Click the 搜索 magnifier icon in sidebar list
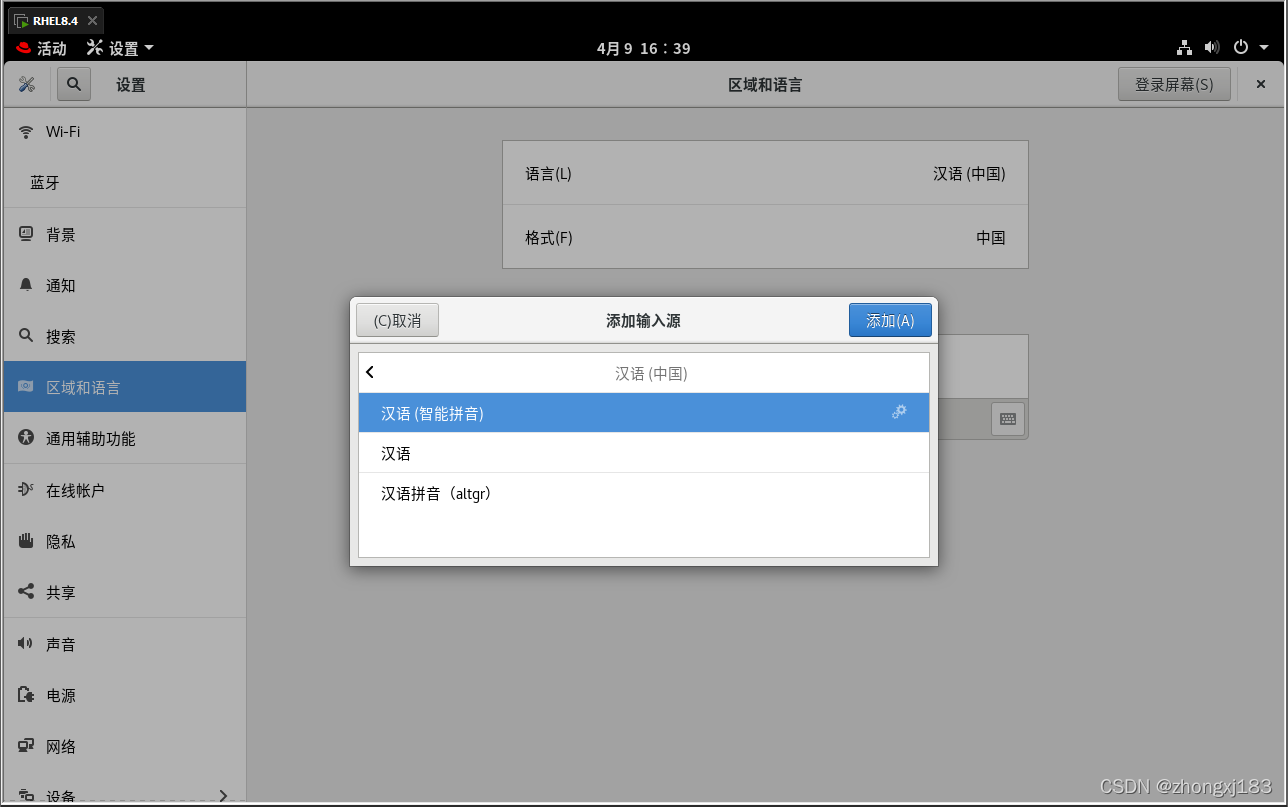The image size is (1288, 807). pos(26,336)
